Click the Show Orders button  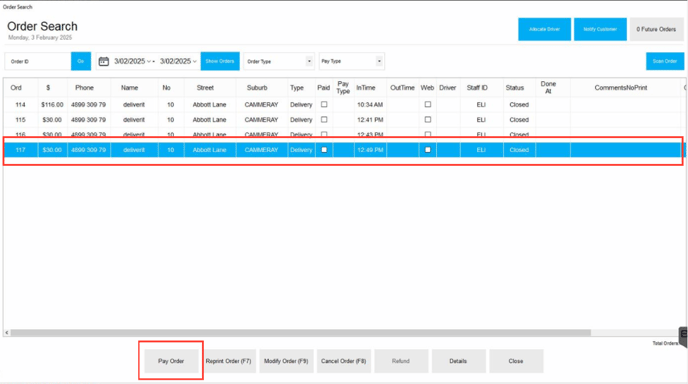(220, 61)
